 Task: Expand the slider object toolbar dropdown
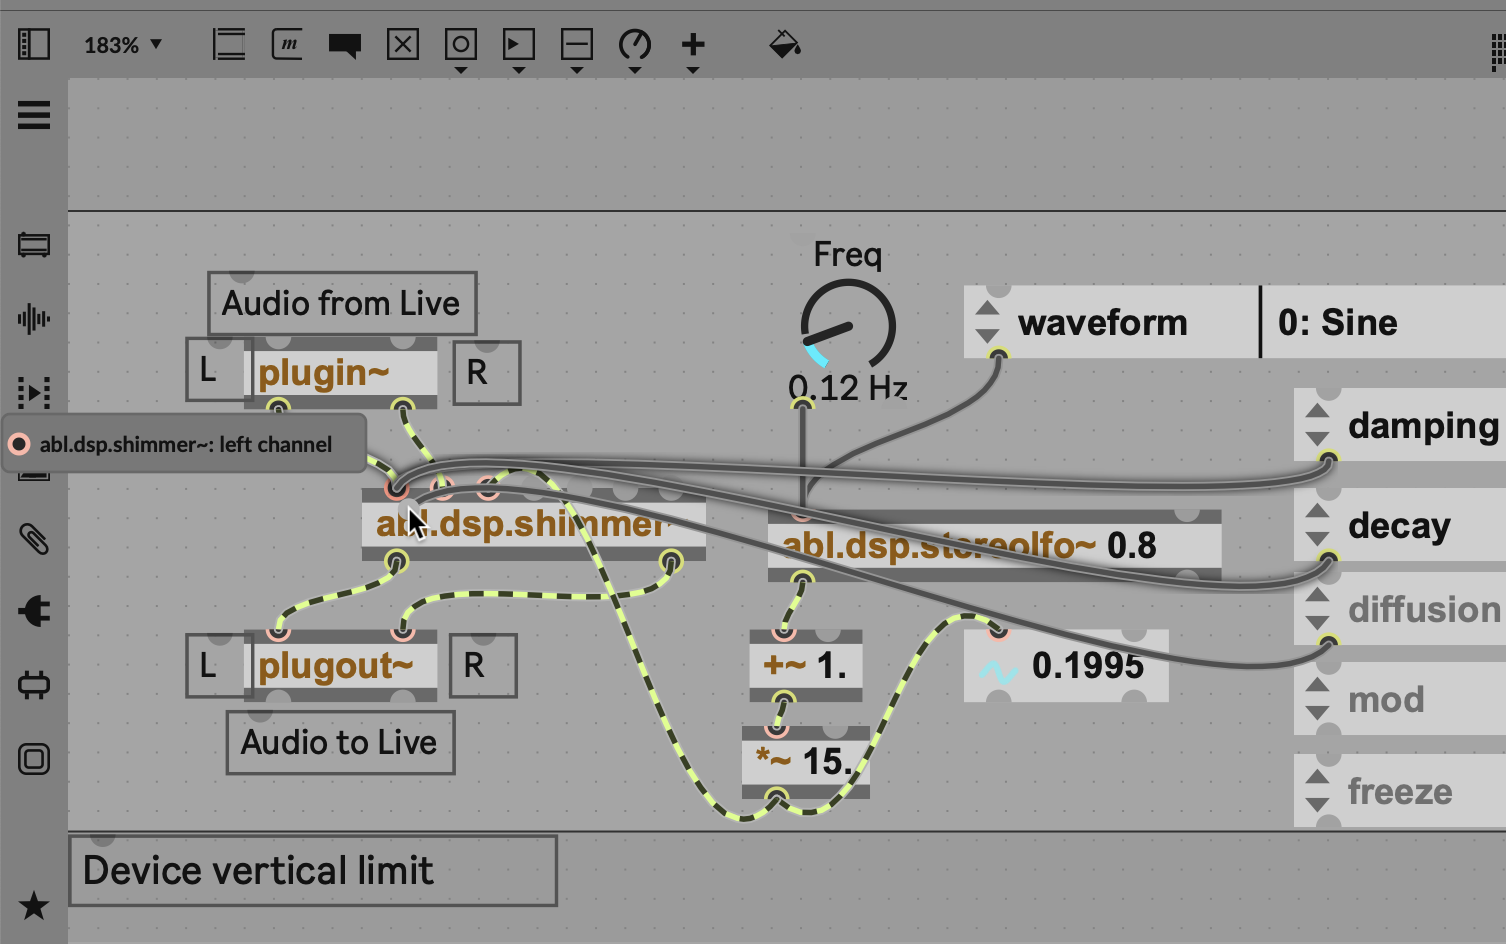coord(577,70)
